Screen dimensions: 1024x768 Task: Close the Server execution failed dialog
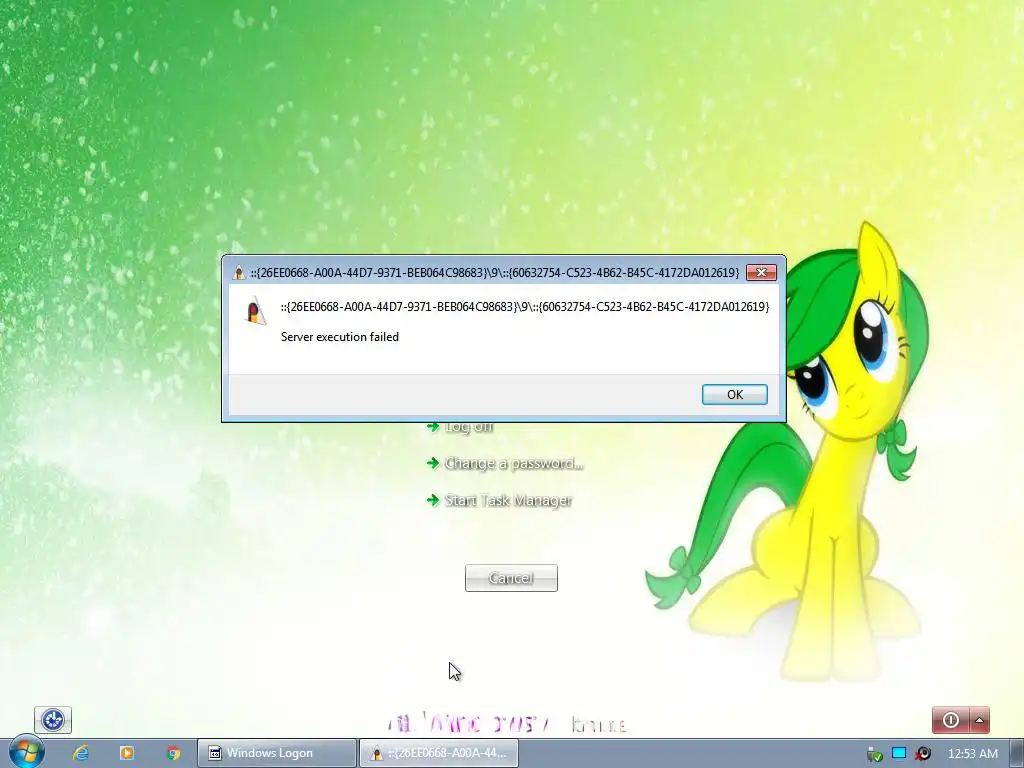761,272
